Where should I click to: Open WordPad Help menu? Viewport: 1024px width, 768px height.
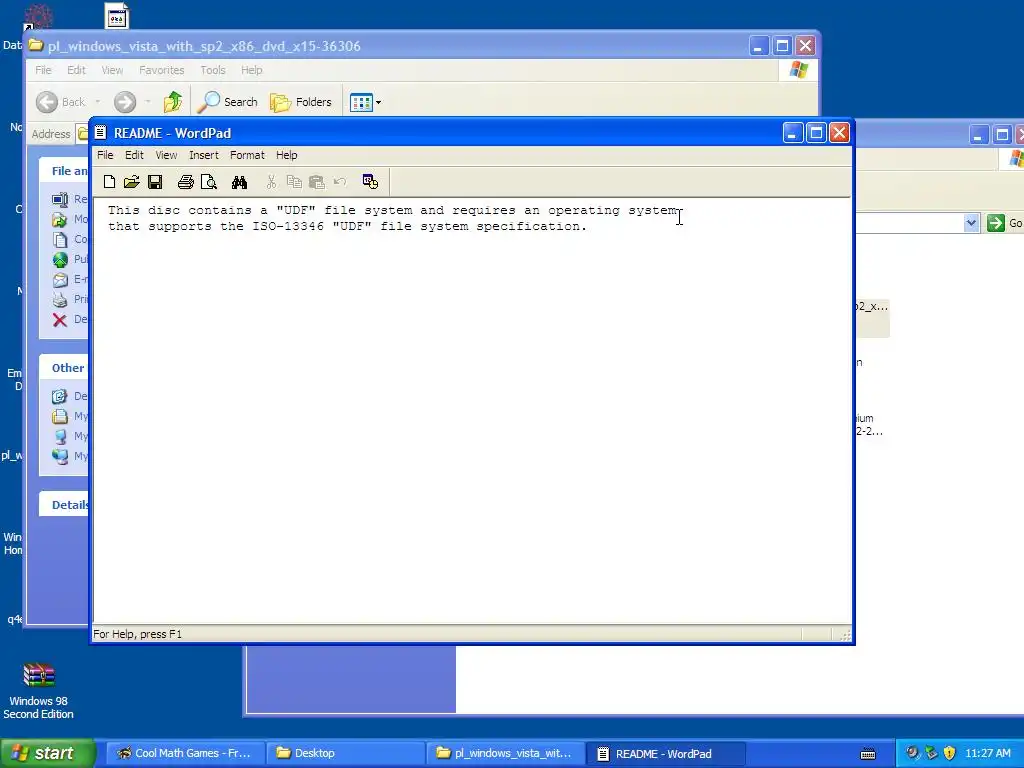pyautogui.click(x=286, y=155)
